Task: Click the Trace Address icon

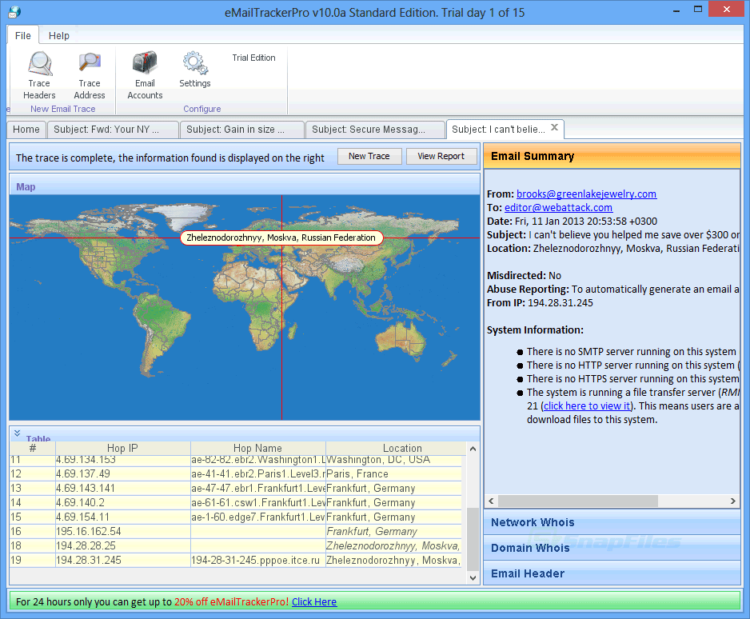Action: click(89, 63)
